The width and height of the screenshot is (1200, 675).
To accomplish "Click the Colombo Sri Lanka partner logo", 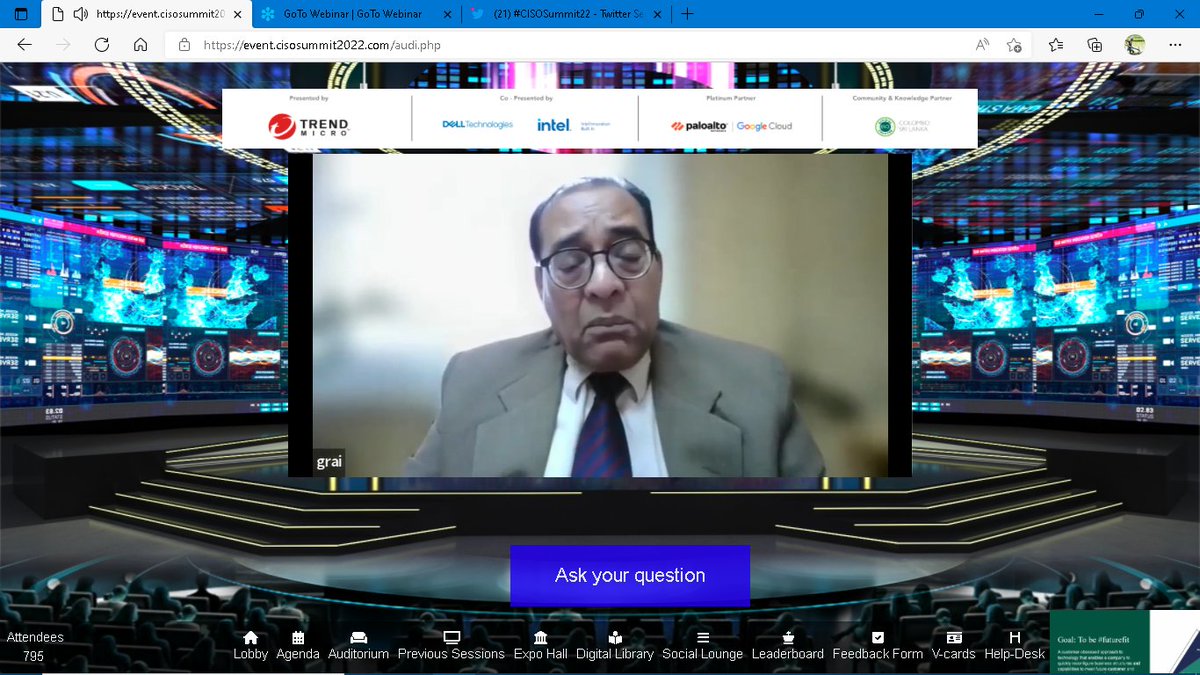I will pyautogui.click(x=903, y=126).
